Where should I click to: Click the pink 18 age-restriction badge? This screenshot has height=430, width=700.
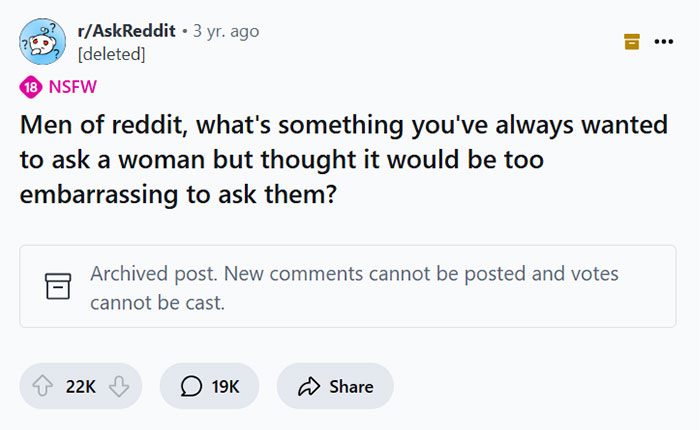(30, 88)
